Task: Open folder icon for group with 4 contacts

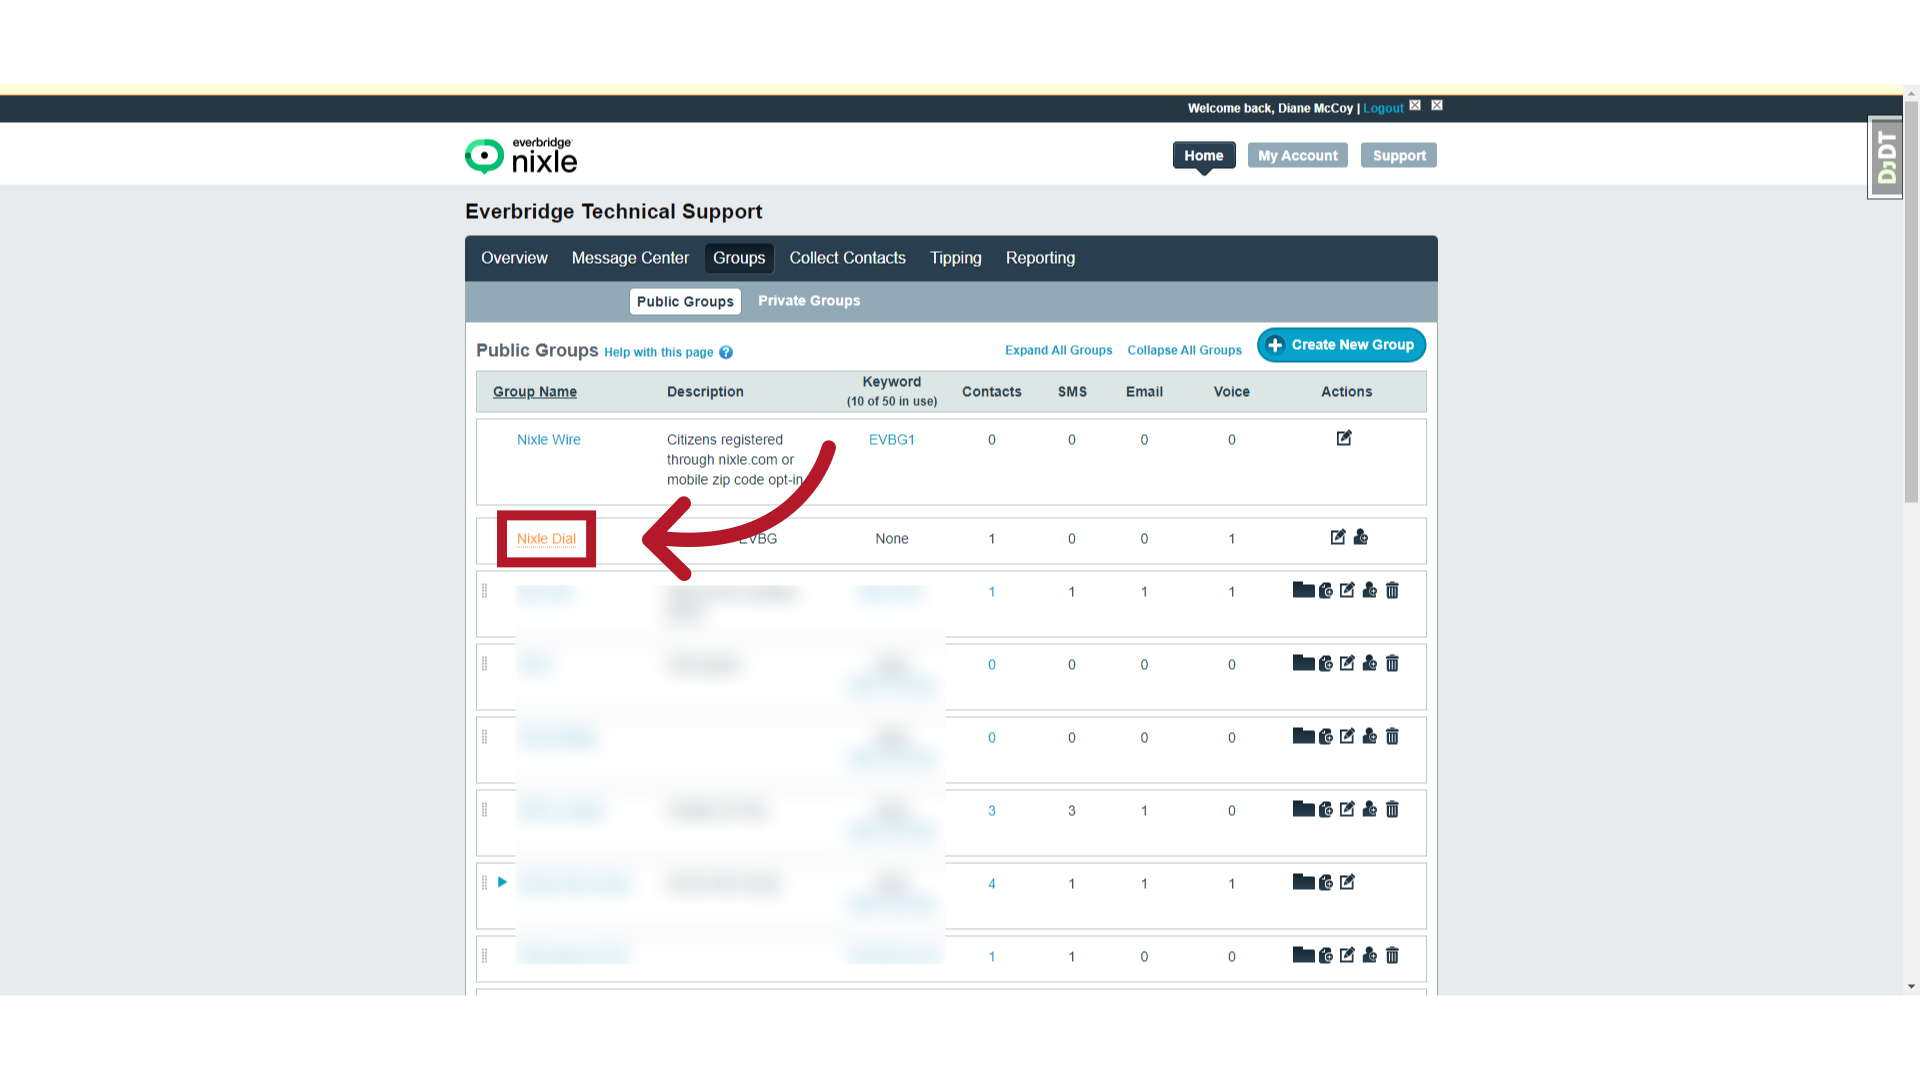Action: [1303, 882]
